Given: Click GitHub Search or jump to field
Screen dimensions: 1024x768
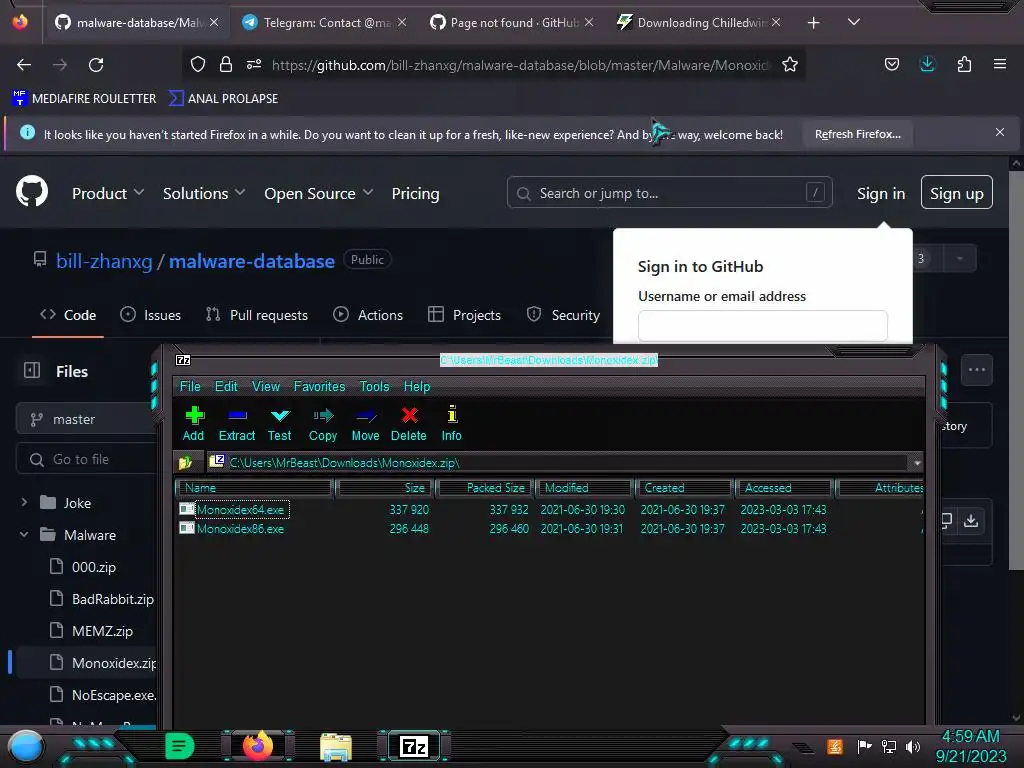Looking at the screenshot, I should coord(669,193).
